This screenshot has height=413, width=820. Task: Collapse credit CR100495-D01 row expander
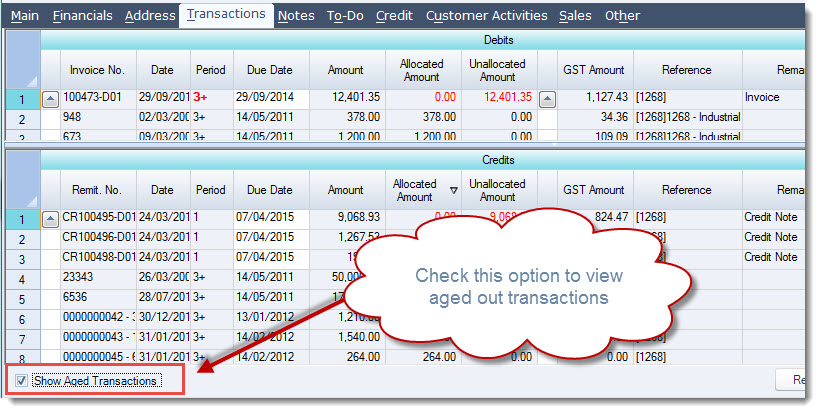pos(50,219)
